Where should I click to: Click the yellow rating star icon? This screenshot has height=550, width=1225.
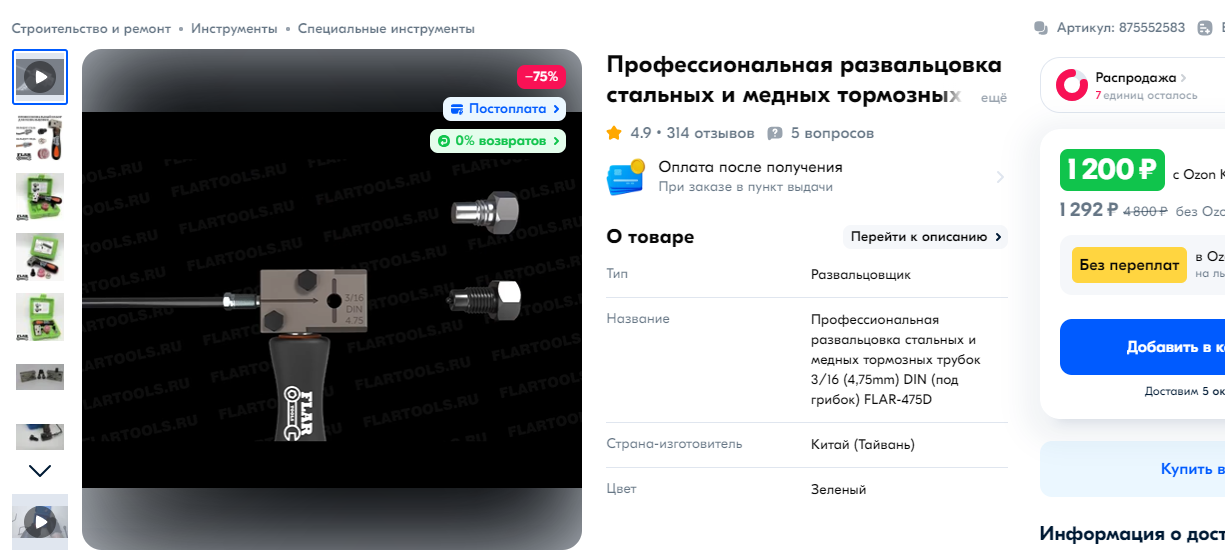615,133
